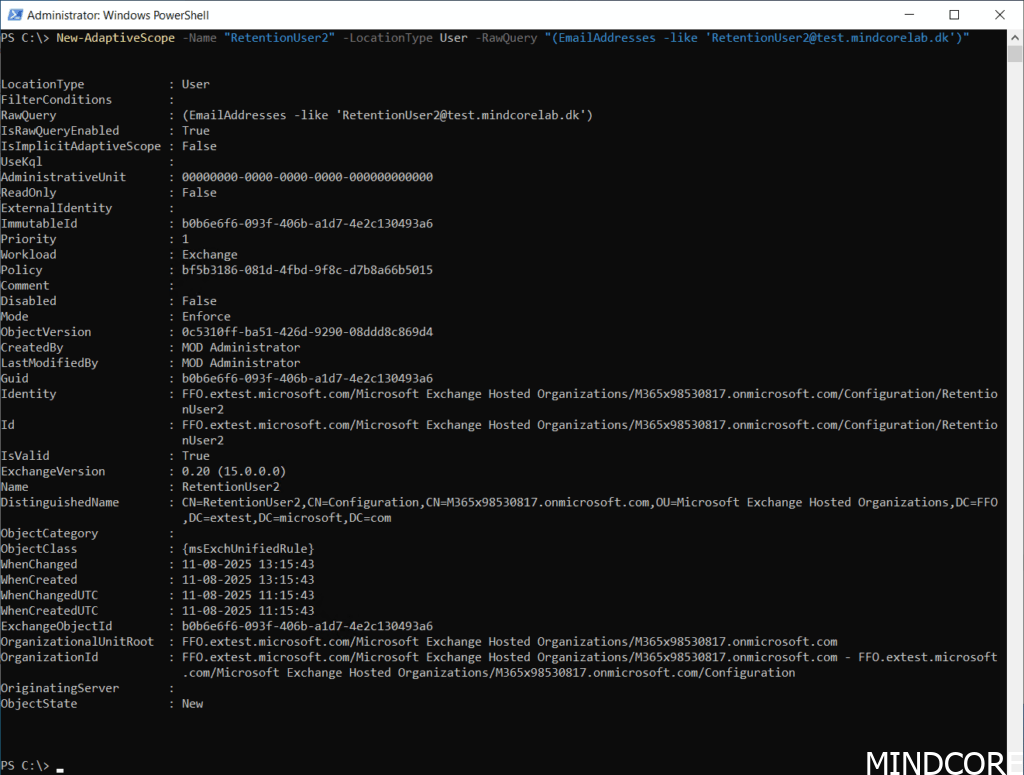The width and height of the screenshot is (1024, 775).
Task: Click the Mode value 'Enforce'
Action: tap(206, 316)
